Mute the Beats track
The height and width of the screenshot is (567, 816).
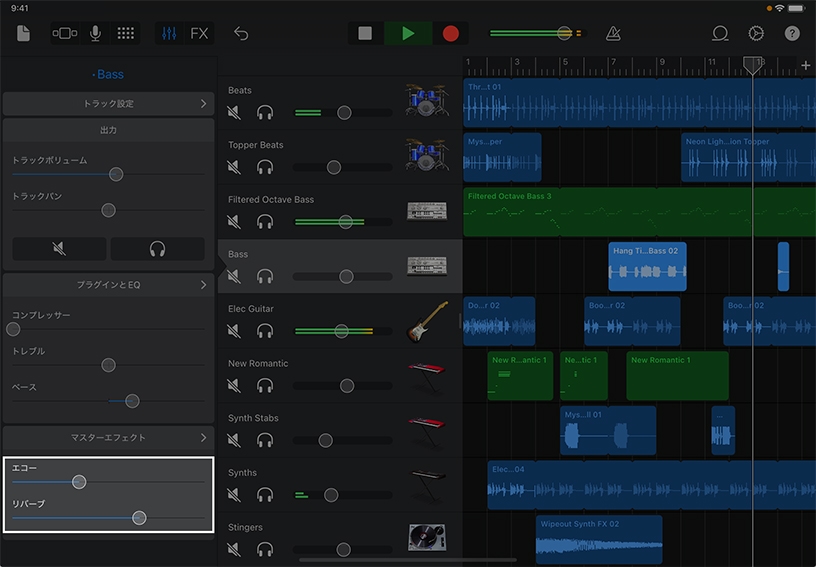click(x=235, y=113)
